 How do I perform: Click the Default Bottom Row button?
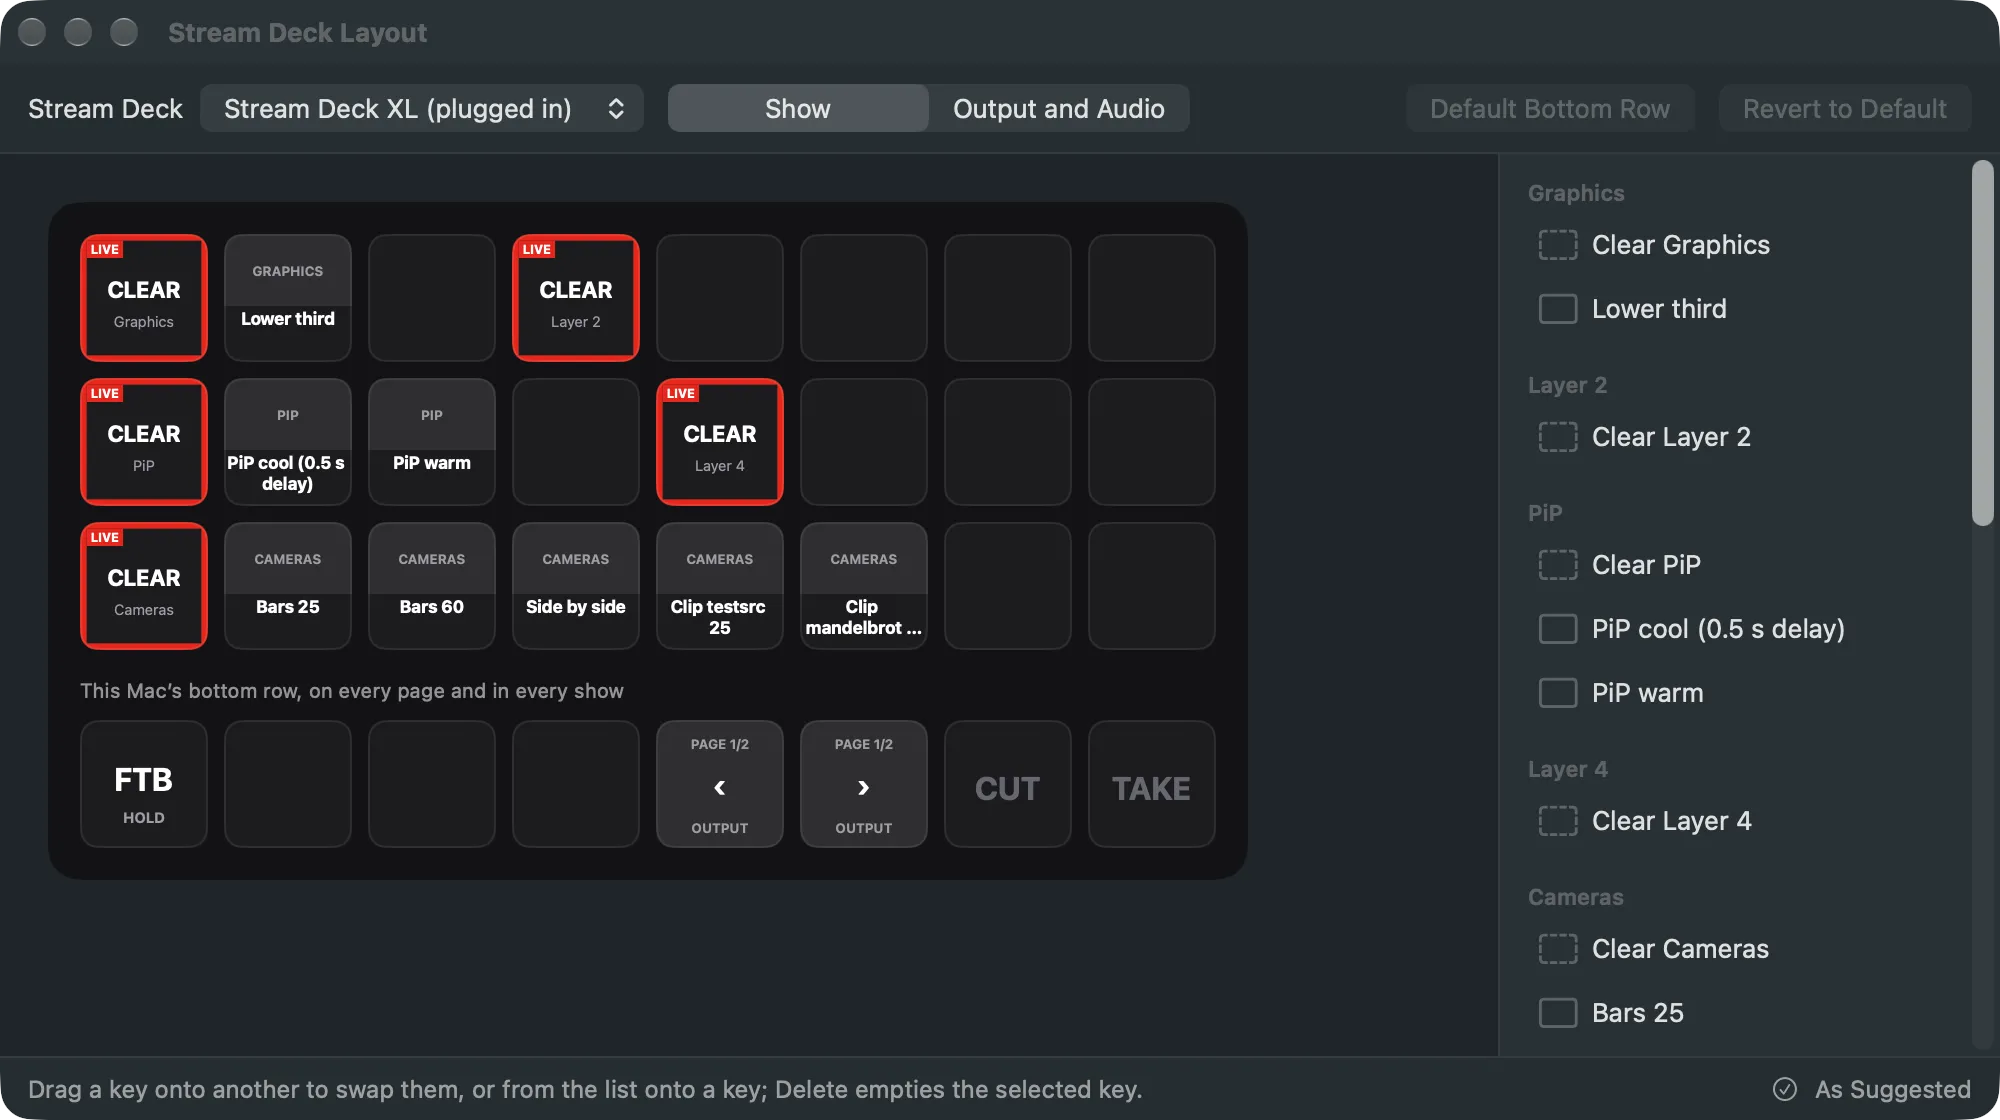(x=1550, y=108)
